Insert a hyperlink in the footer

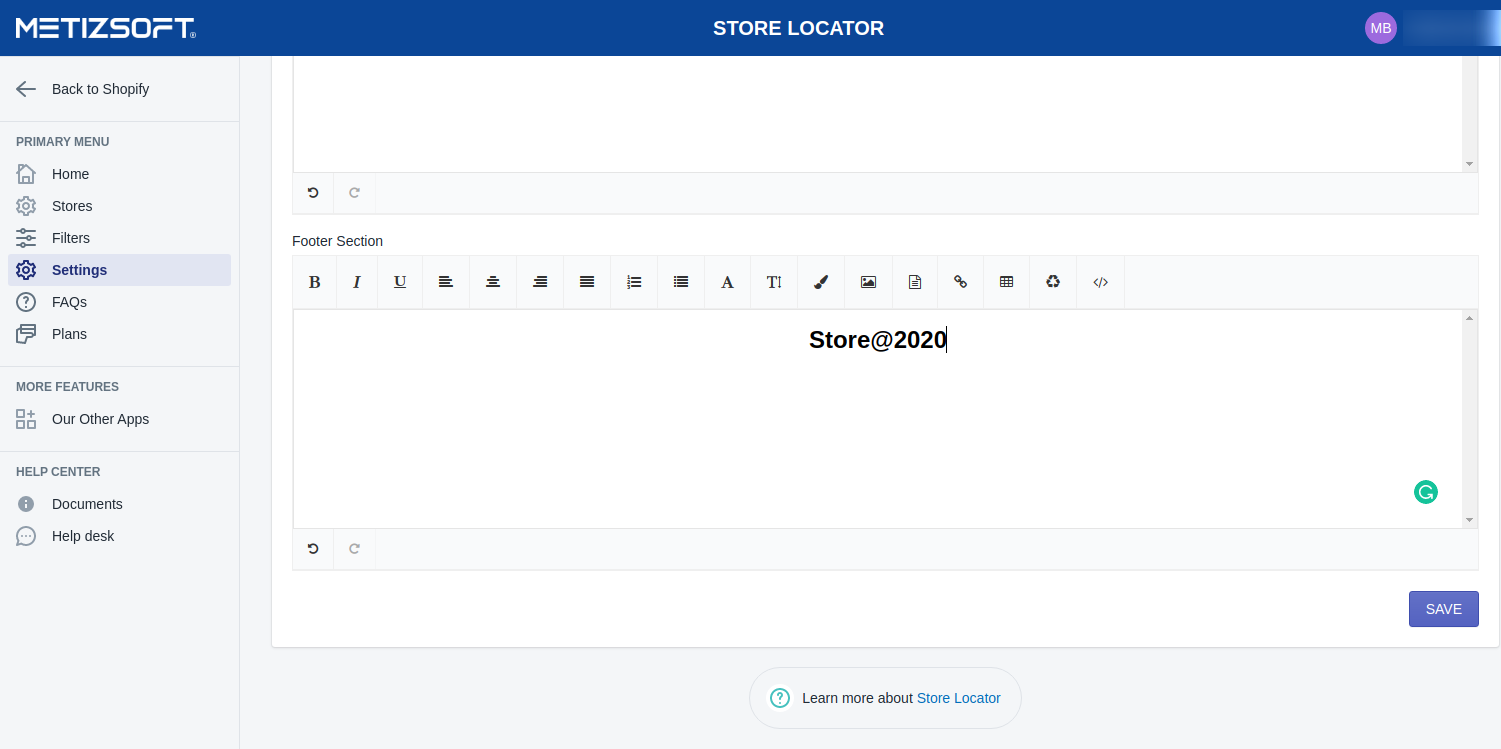click(x=960, y=282)
